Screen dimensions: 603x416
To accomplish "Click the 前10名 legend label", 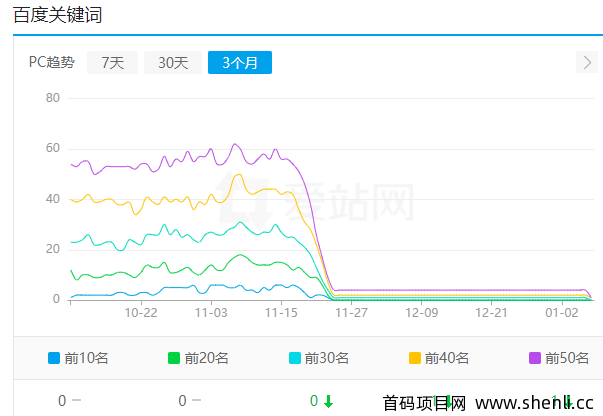I will coord(86,358).
